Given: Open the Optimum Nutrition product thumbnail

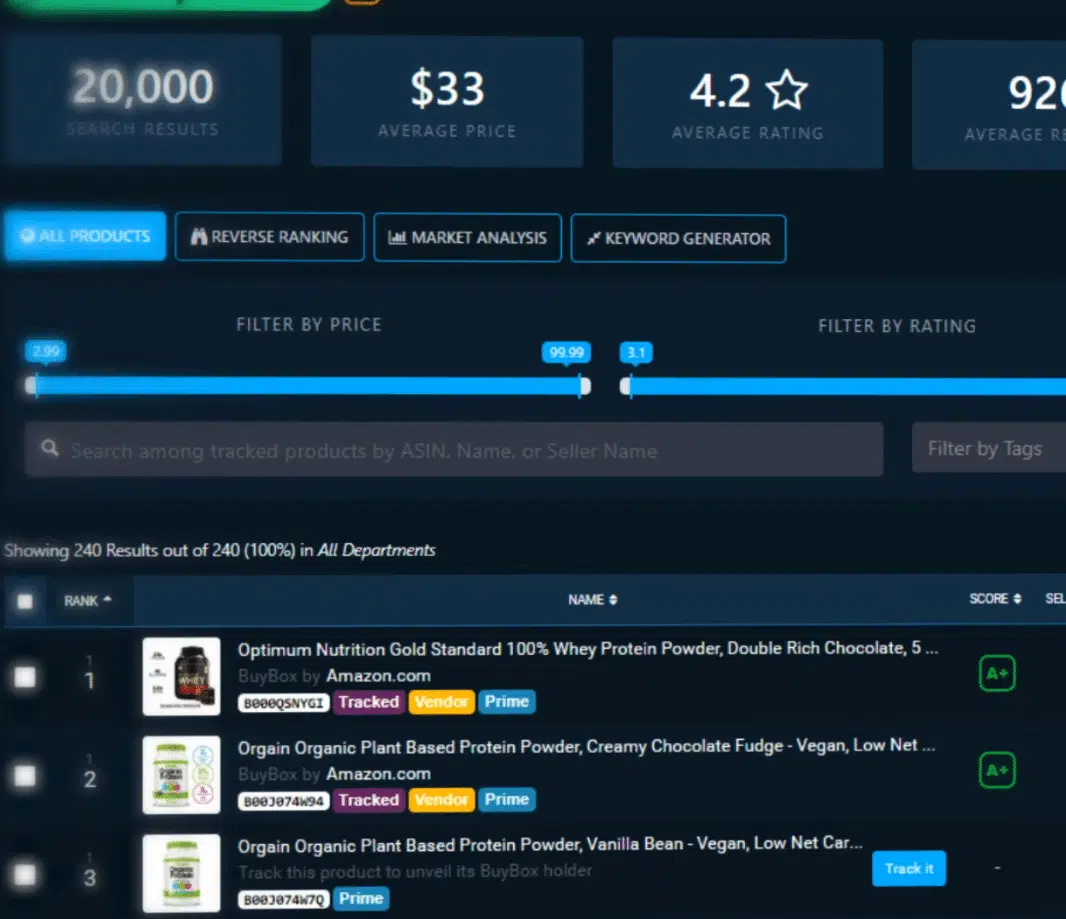Looking at the screenshot, I should coord(181,676).
